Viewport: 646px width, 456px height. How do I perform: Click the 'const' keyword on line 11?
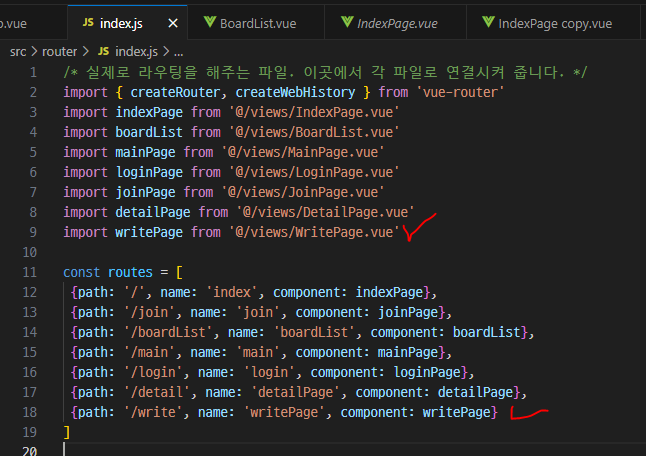coord(82,272)
